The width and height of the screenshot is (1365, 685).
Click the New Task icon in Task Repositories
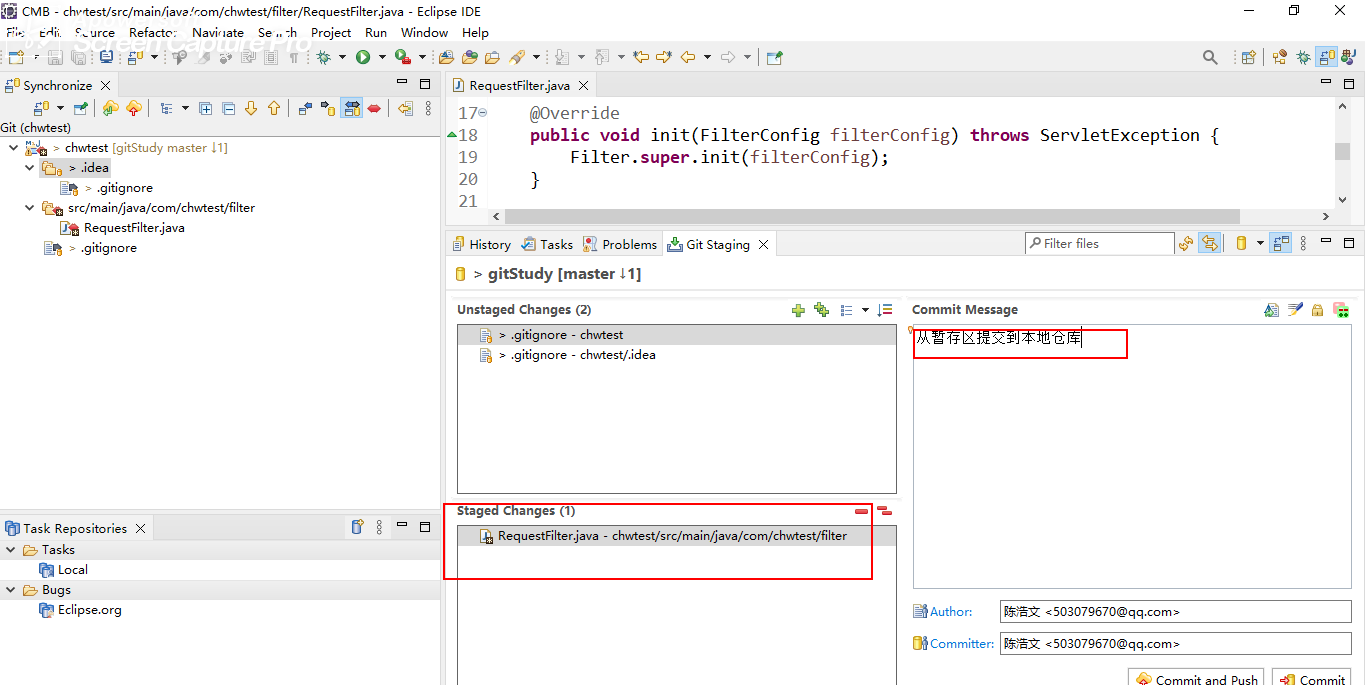[357, 527]
